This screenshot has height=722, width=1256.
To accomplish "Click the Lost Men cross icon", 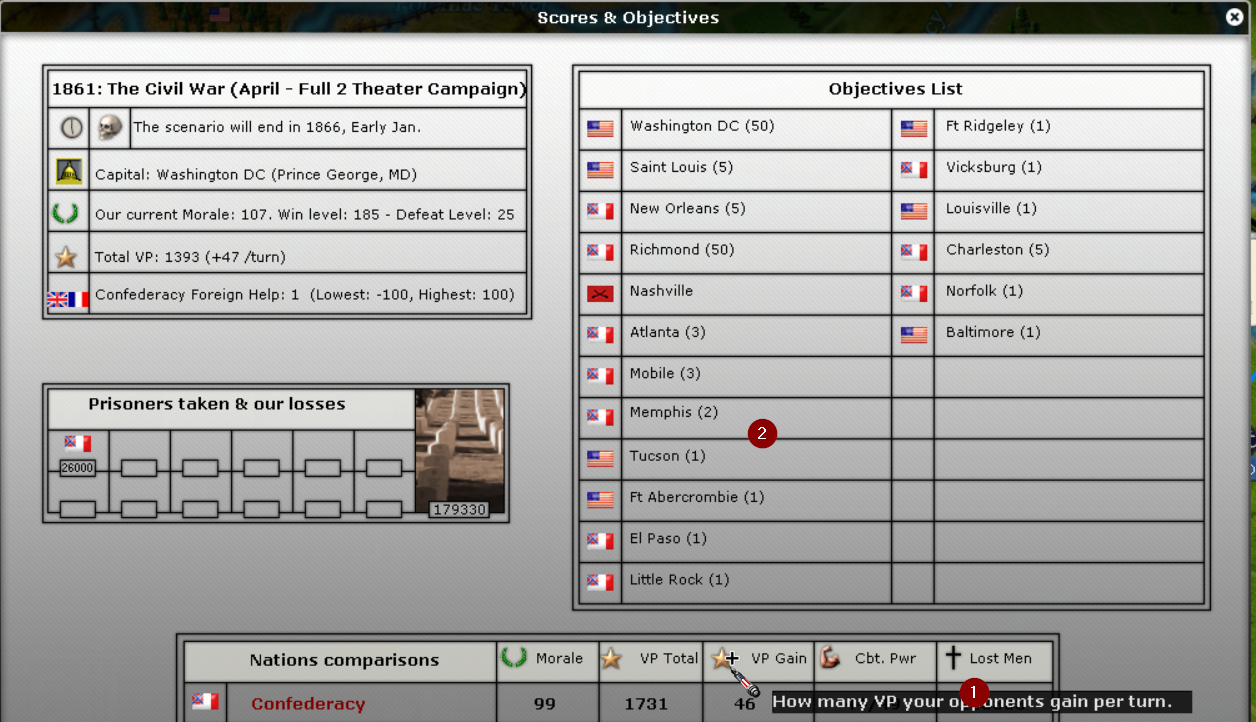I will pyautogui.click(x=953, y=657).
